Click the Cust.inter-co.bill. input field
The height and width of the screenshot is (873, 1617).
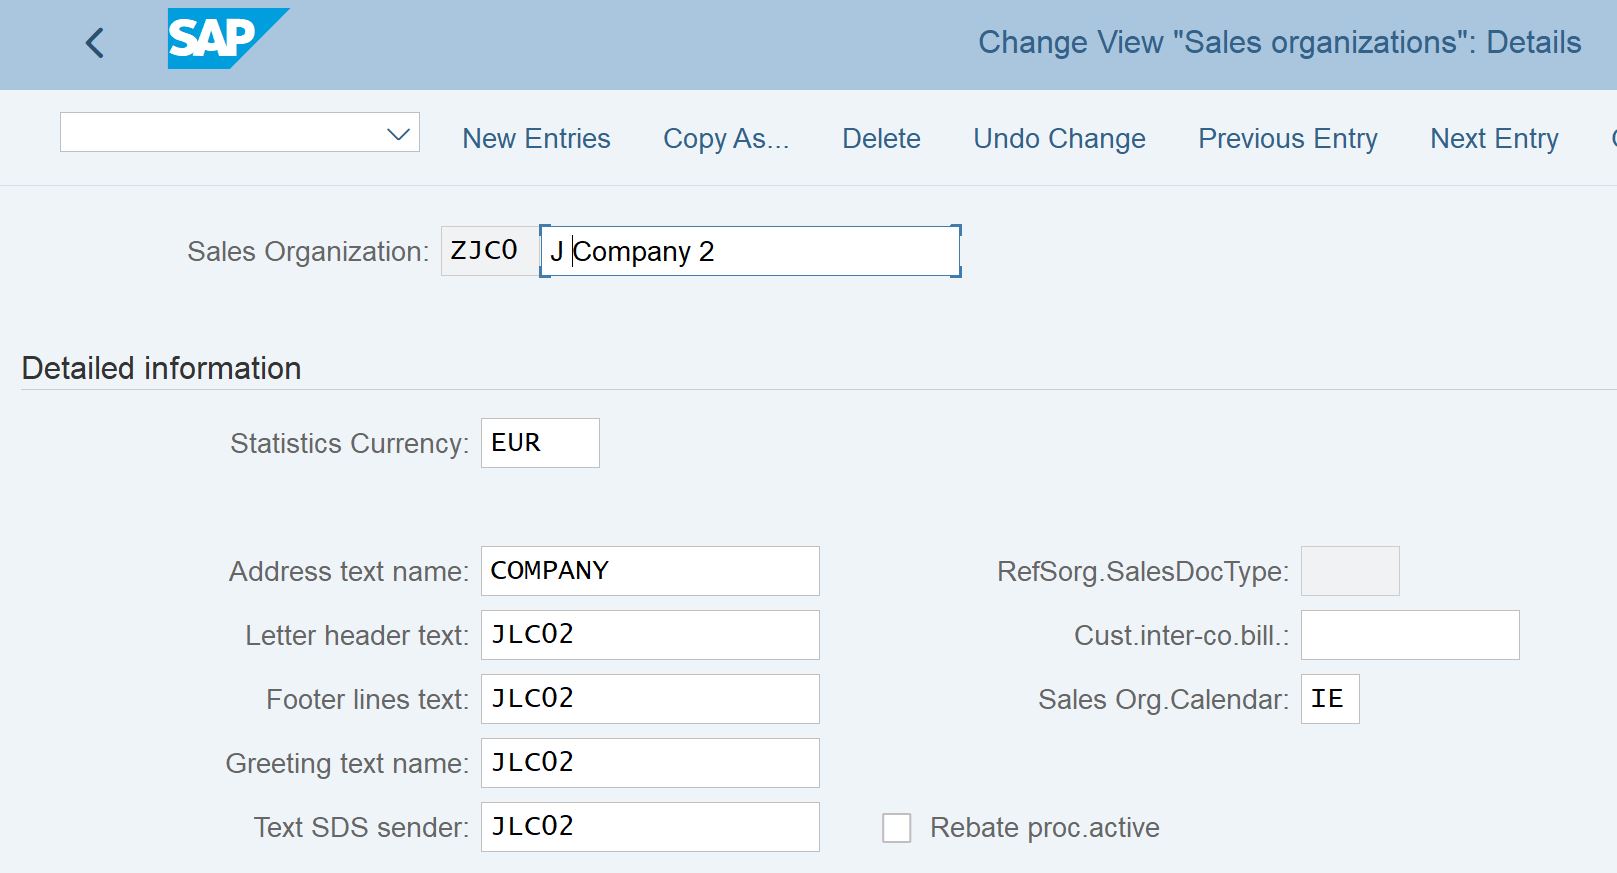(x=1409, y=635)
